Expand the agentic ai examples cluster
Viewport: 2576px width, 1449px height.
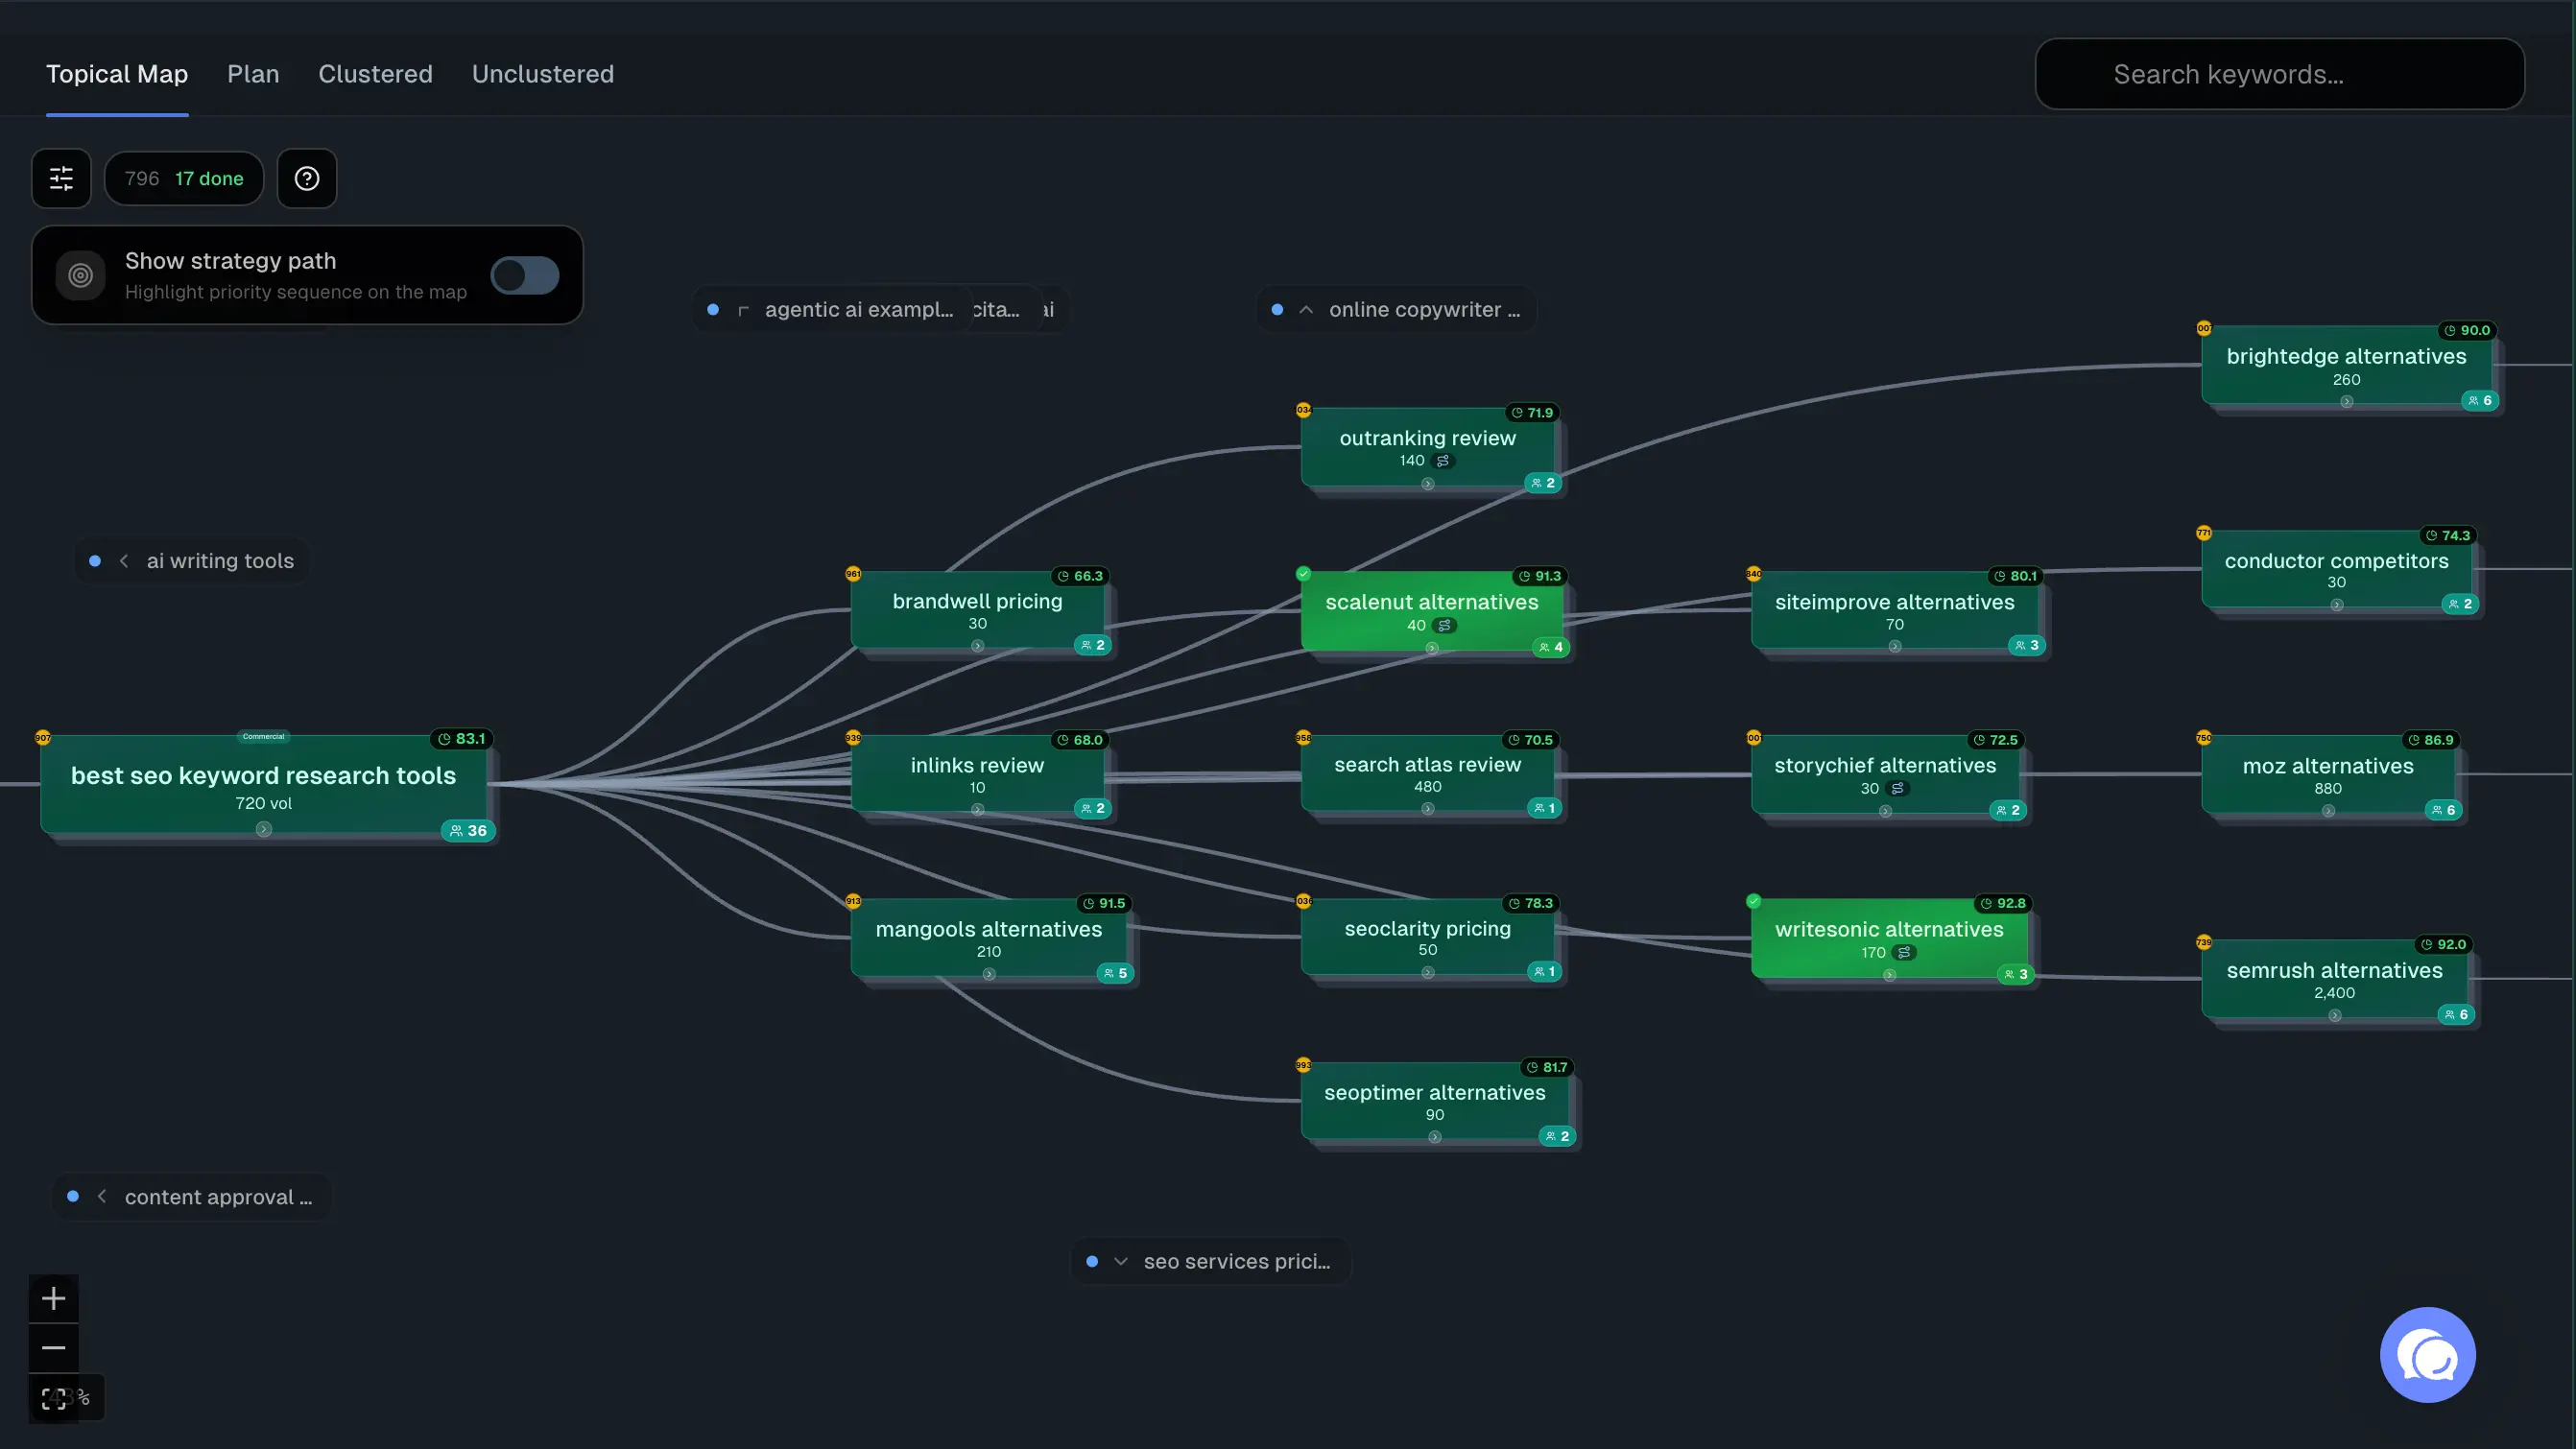835,310
